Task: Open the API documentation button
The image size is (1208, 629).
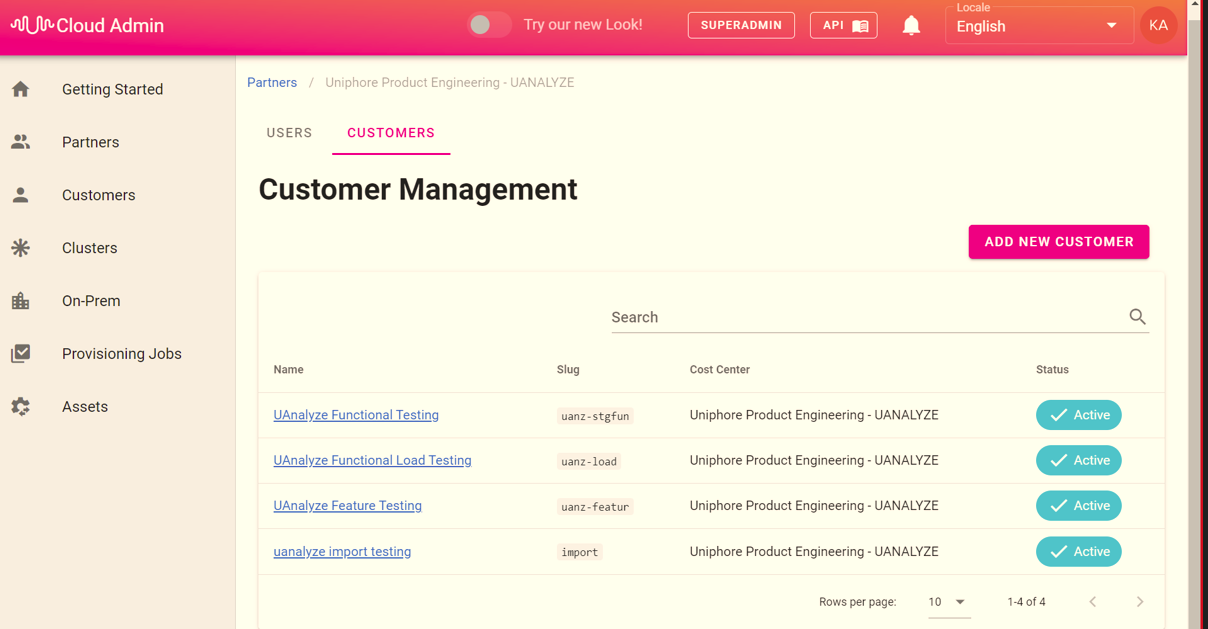Action: [843, 25]
